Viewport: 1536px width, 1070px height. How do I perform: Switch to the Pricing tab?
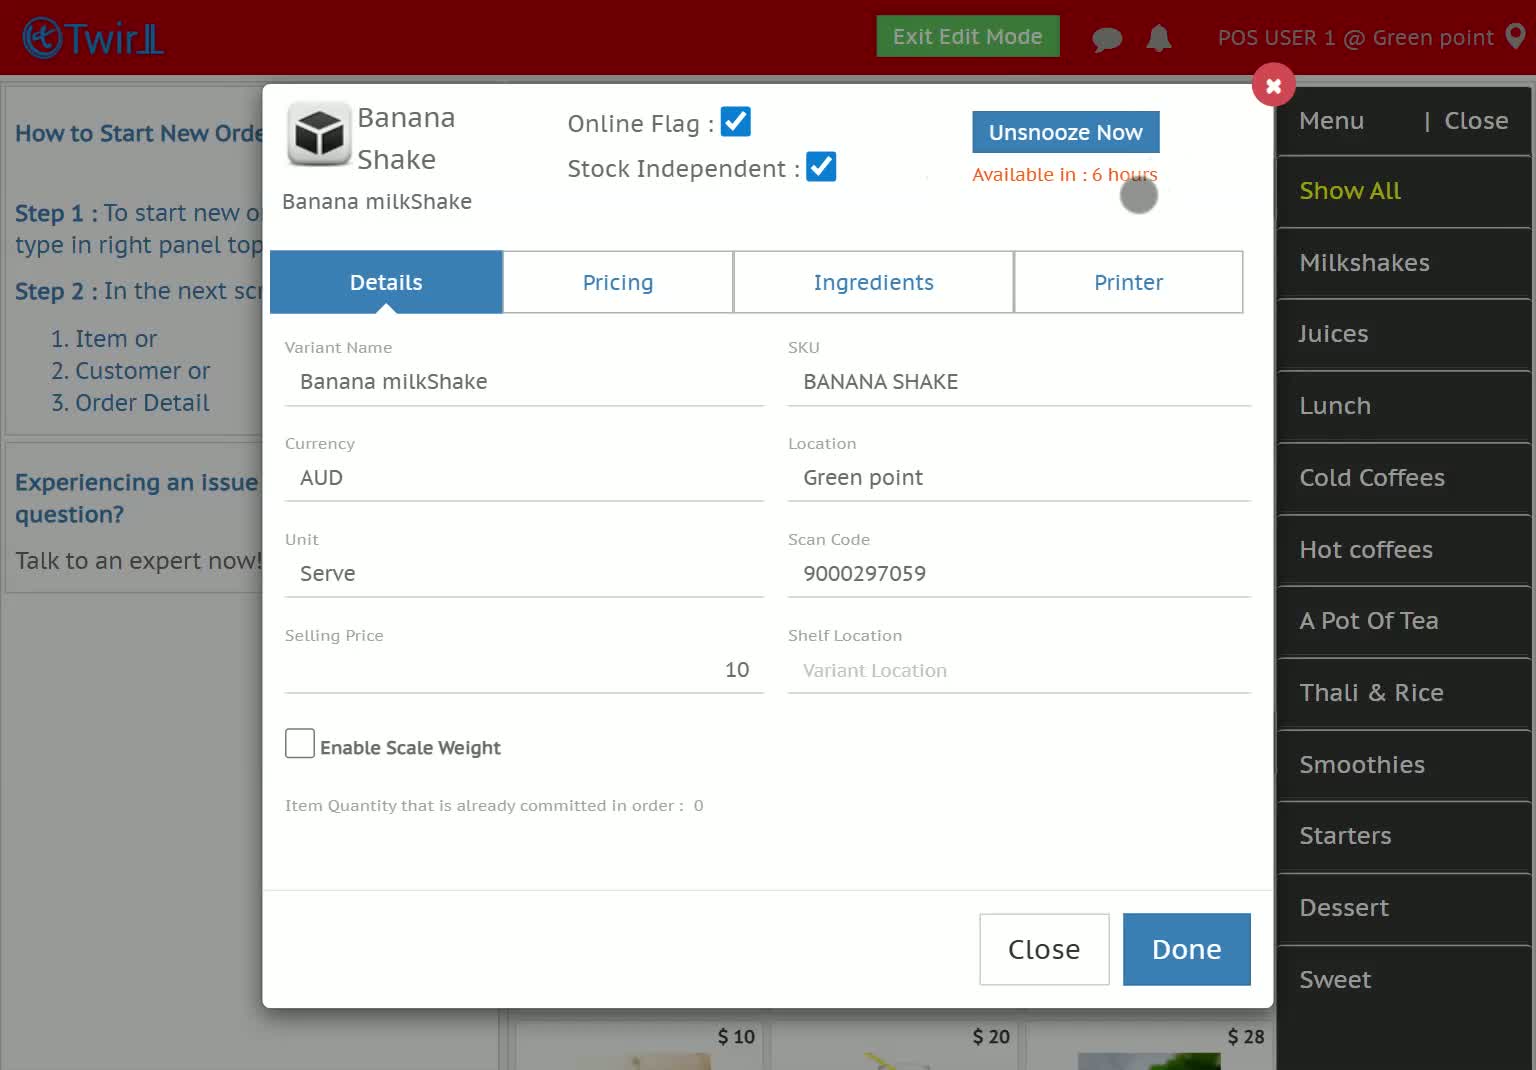pyautogui.click(x=618, y=282)
